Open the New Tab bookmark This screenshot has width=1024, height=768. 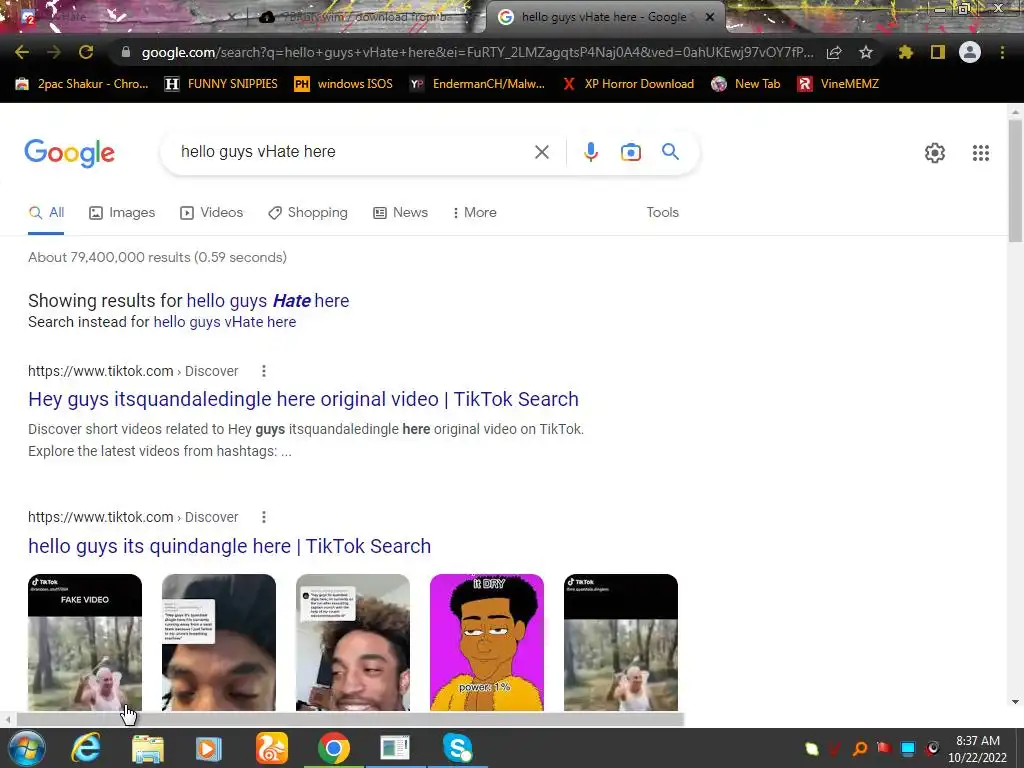tap(745, 84)
